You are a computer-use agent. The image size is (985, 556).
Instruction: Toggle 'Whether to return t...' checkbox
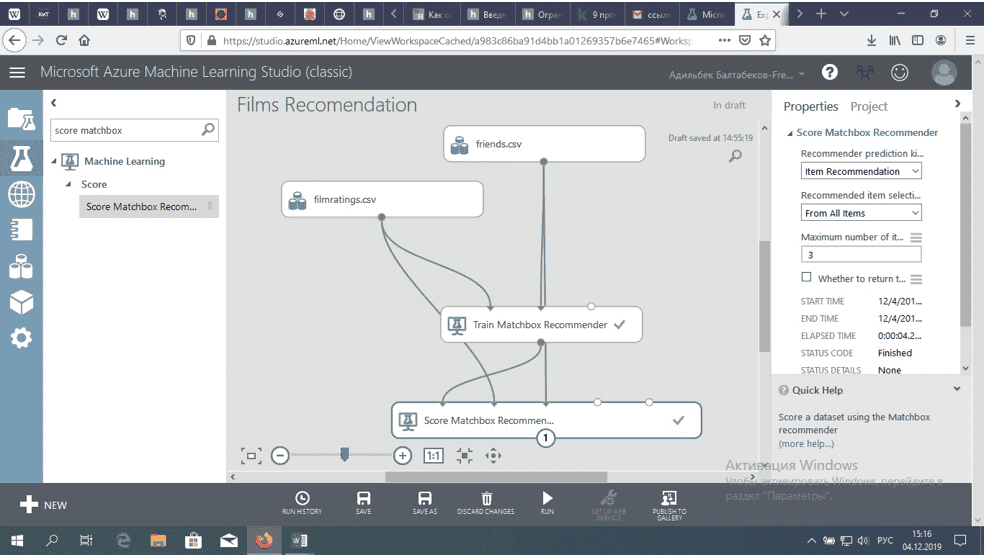click(806, 277)
